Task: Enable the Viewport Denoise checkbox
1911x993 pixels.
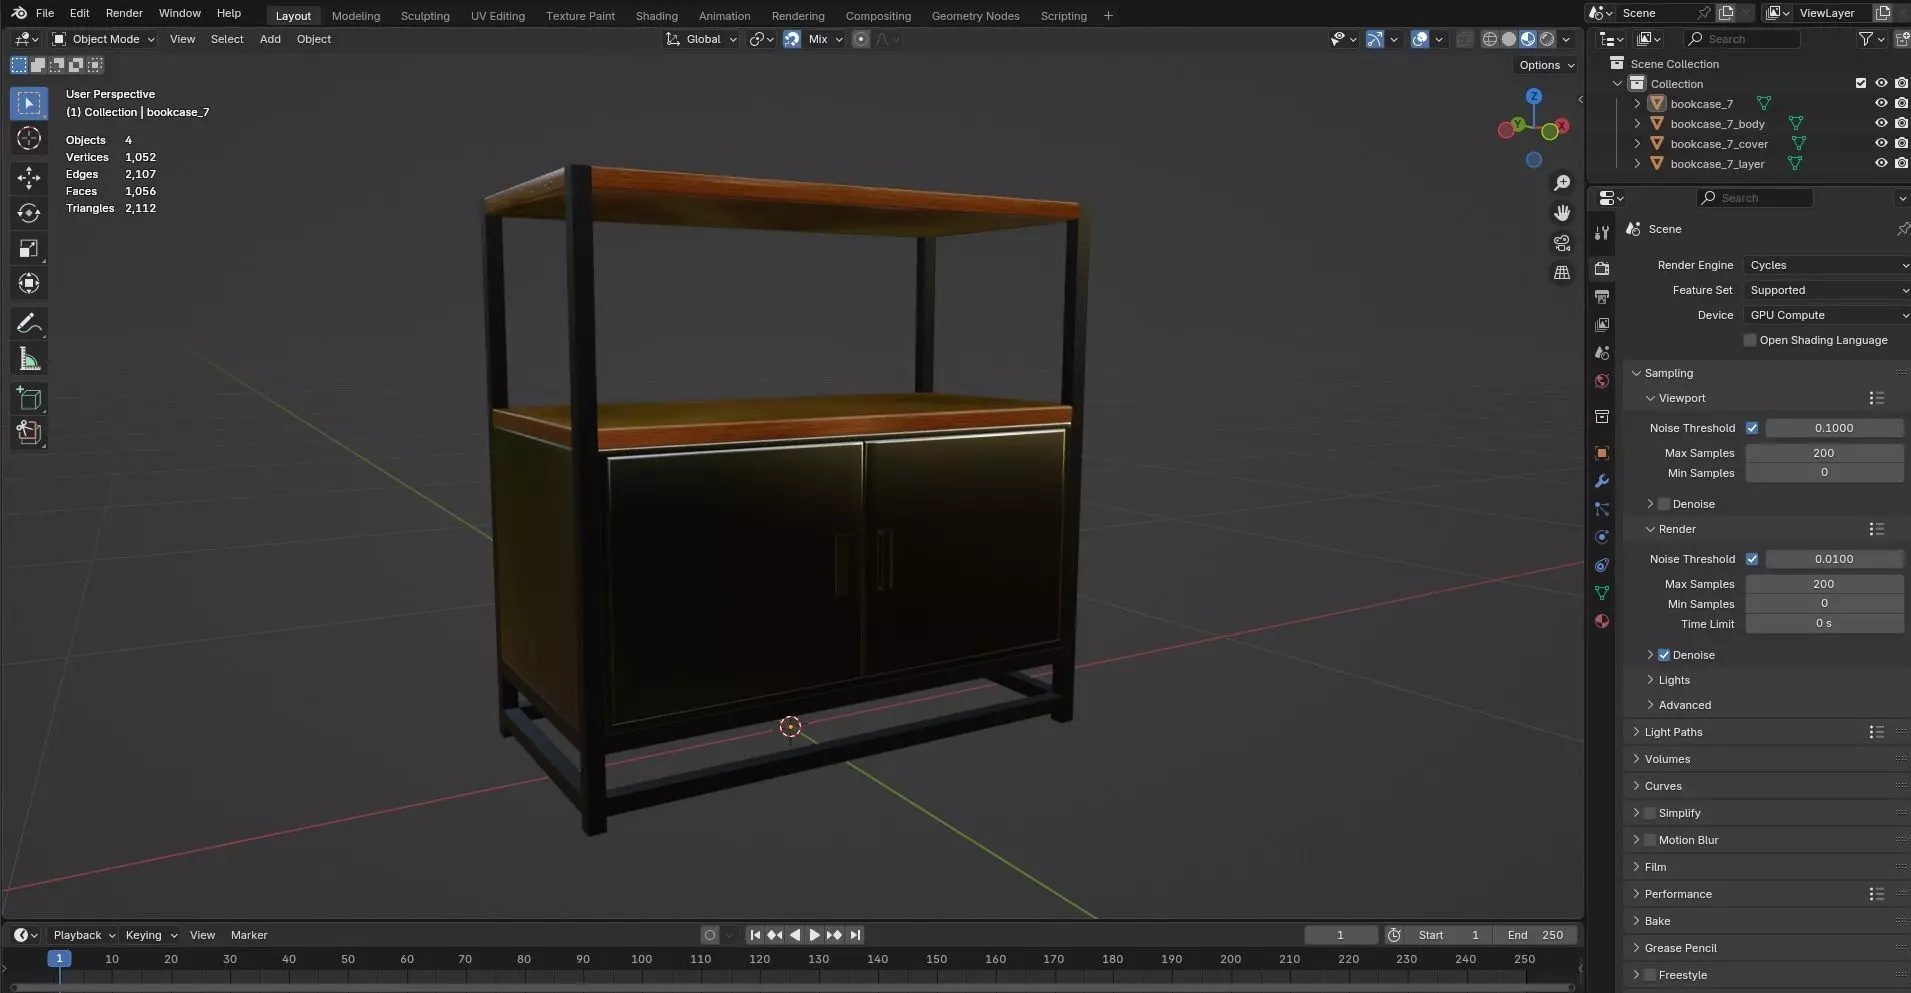Action: tap(1664, 504)
